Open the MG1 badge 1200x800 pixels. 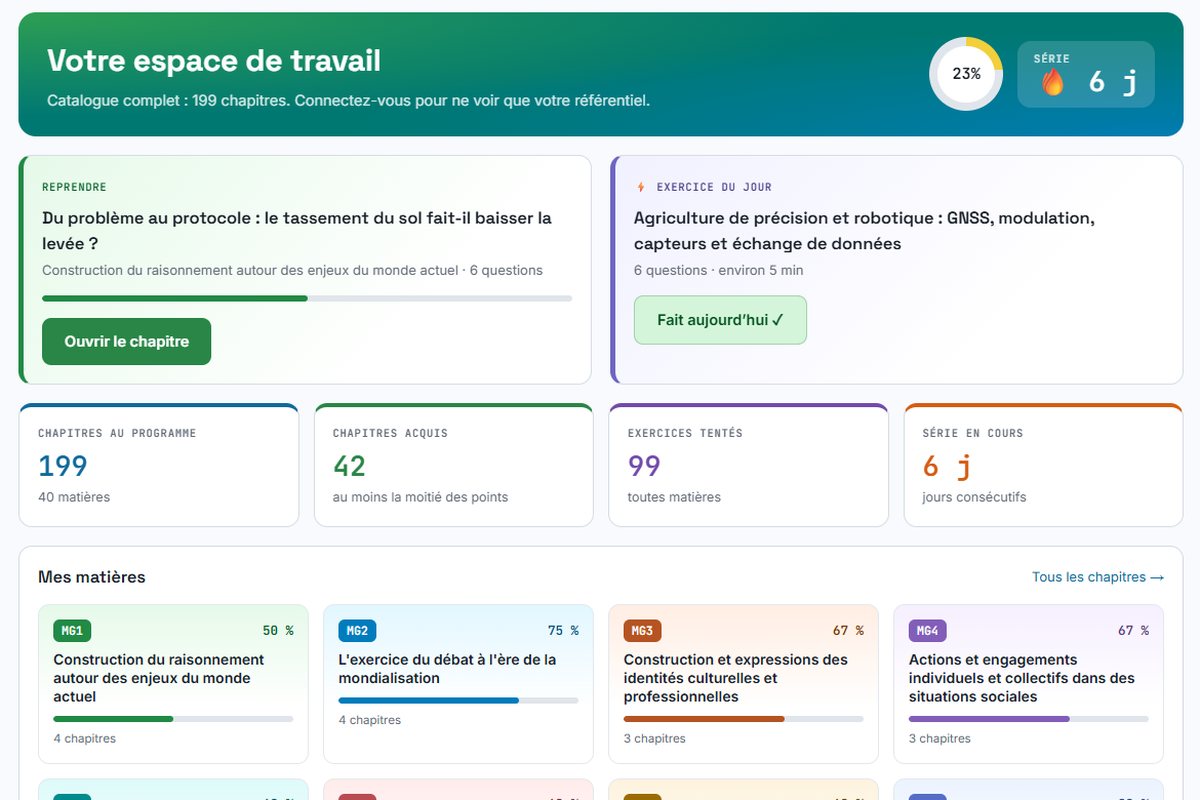click(x=72, y=631)
